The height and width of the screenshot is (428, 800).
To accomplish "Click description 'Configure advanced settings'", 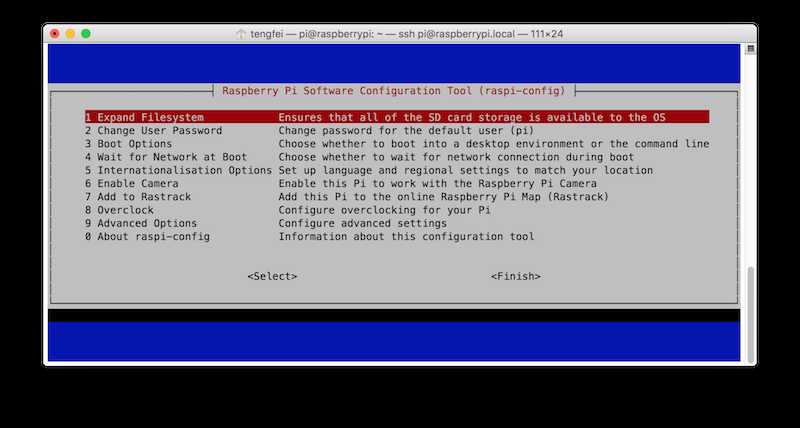I will pyautogui.click(x=363, y=223).
